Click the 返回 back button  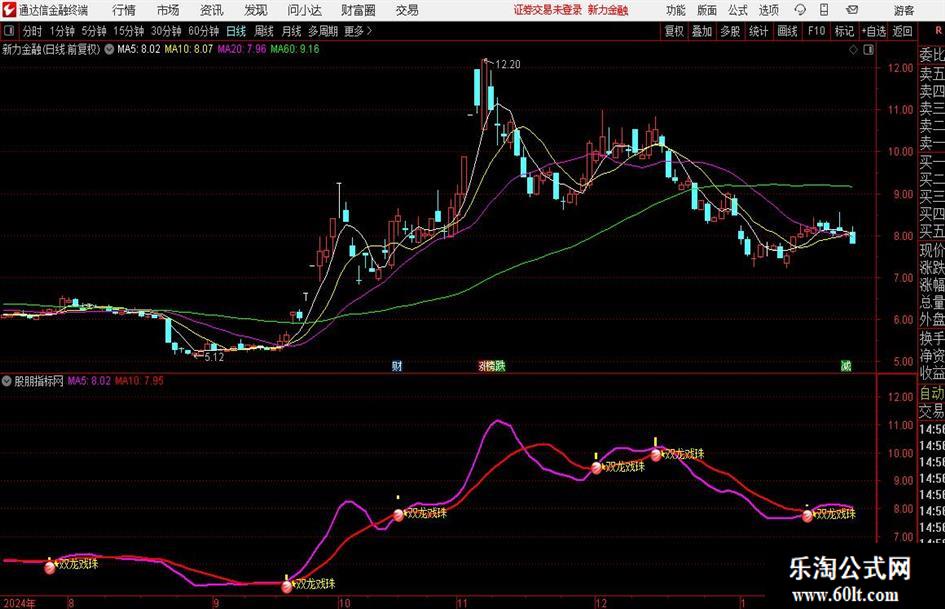coord(902,31)
